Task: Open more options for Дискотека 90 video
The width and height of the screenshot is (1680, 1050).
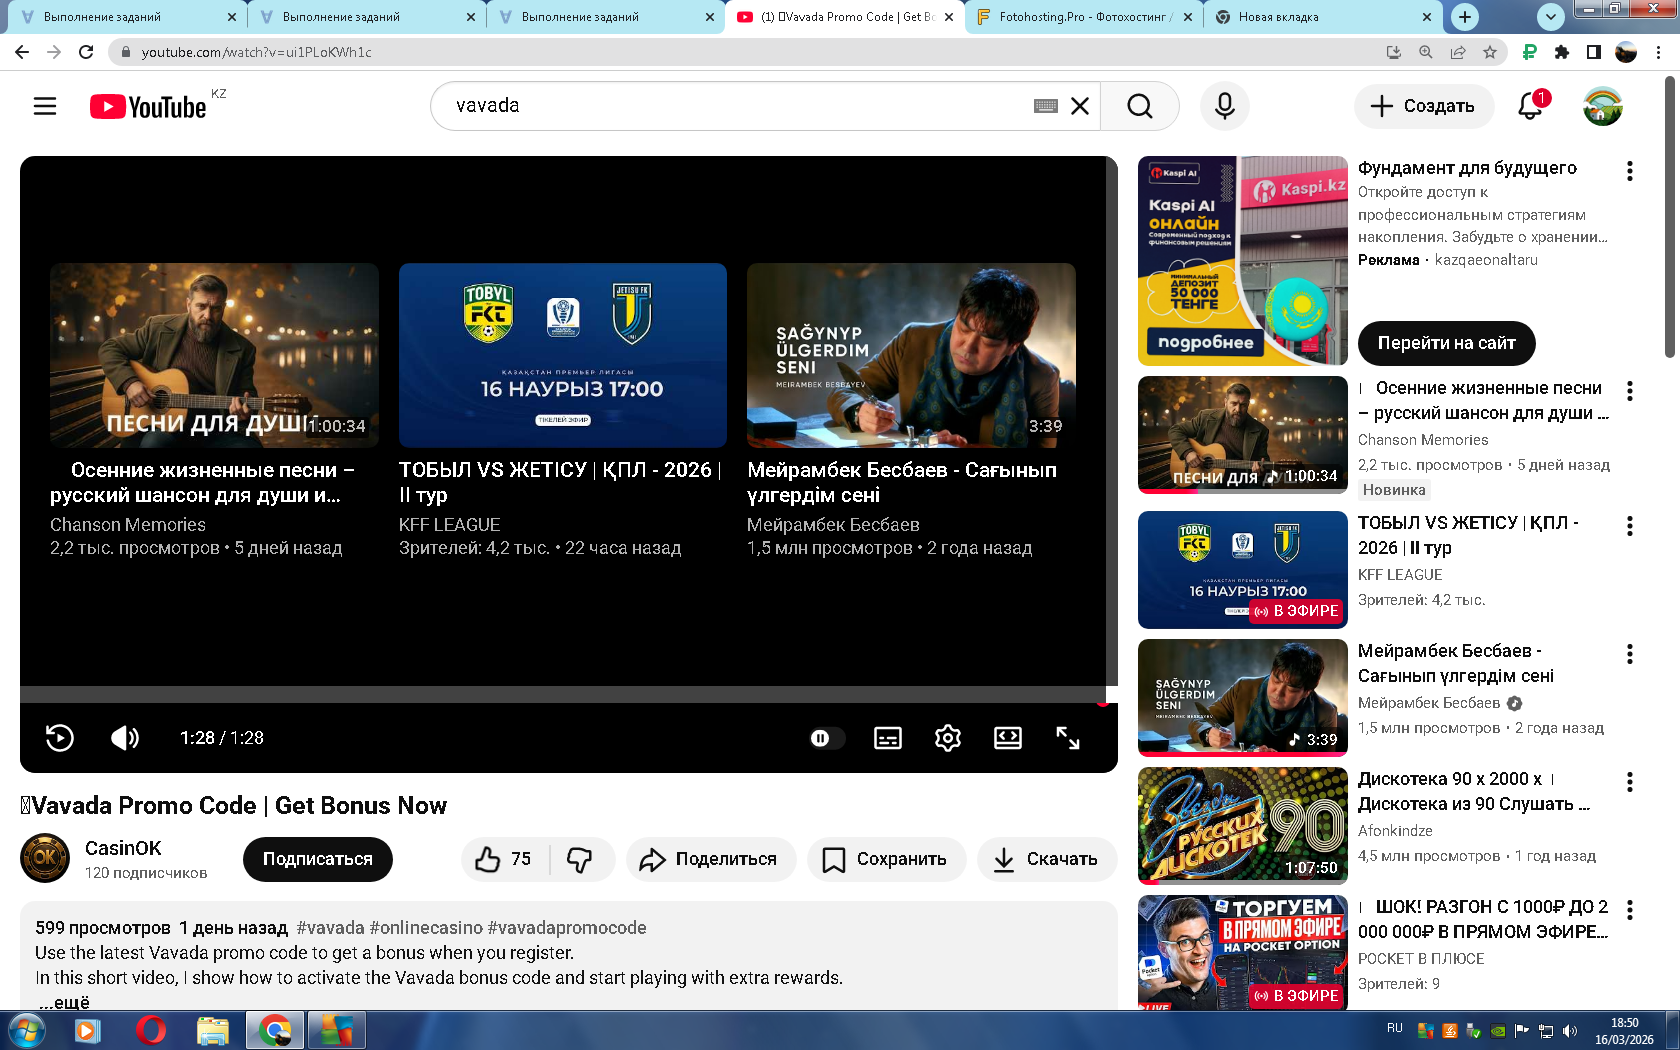Action: 1630,782
